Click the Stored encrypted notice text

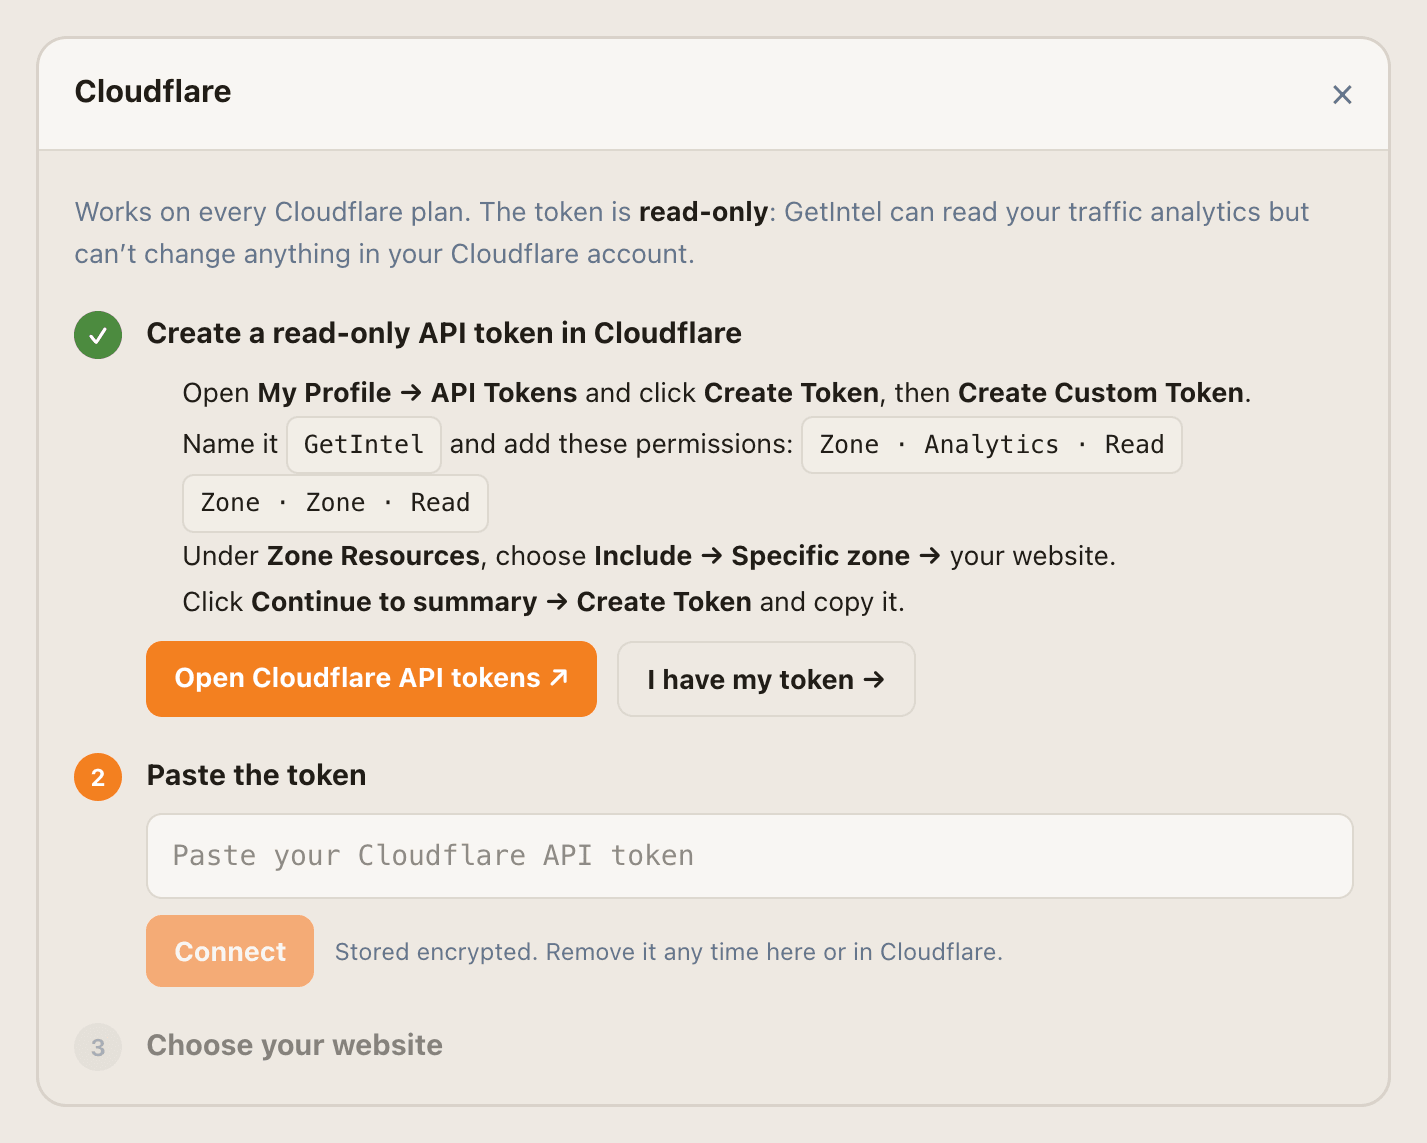click(668, 952)
